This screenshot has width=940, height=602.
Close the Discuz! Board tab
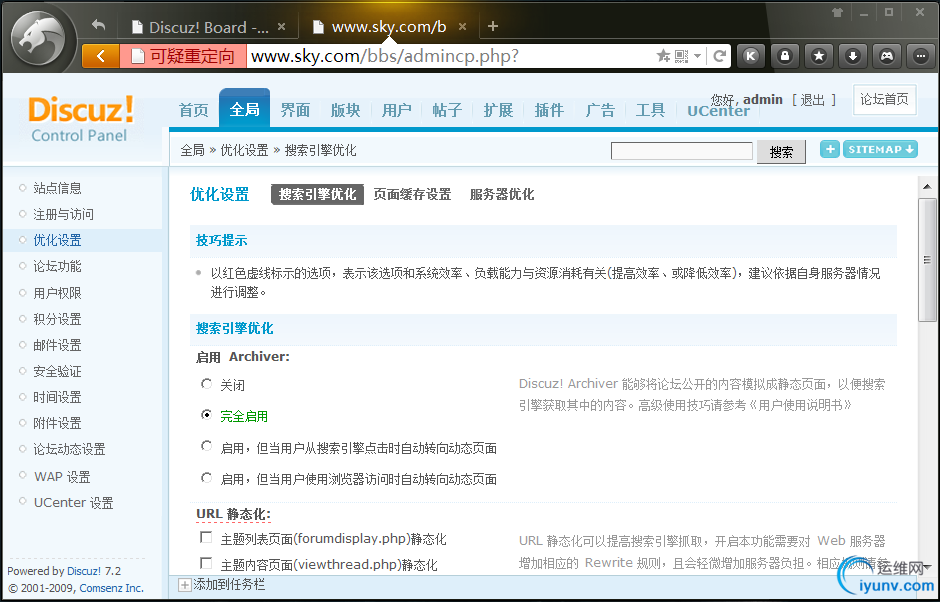(282, 27)
